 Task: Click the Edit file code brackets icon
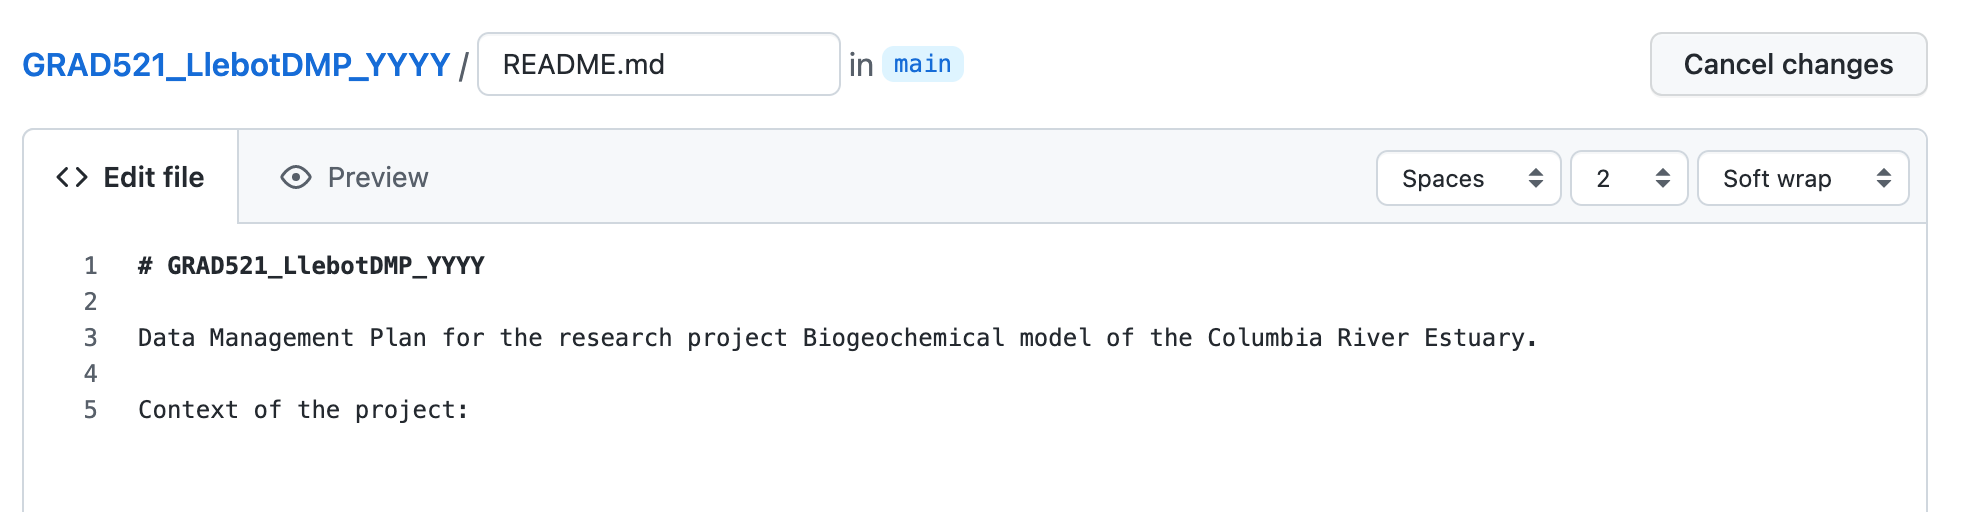click(x=72, y=178)
